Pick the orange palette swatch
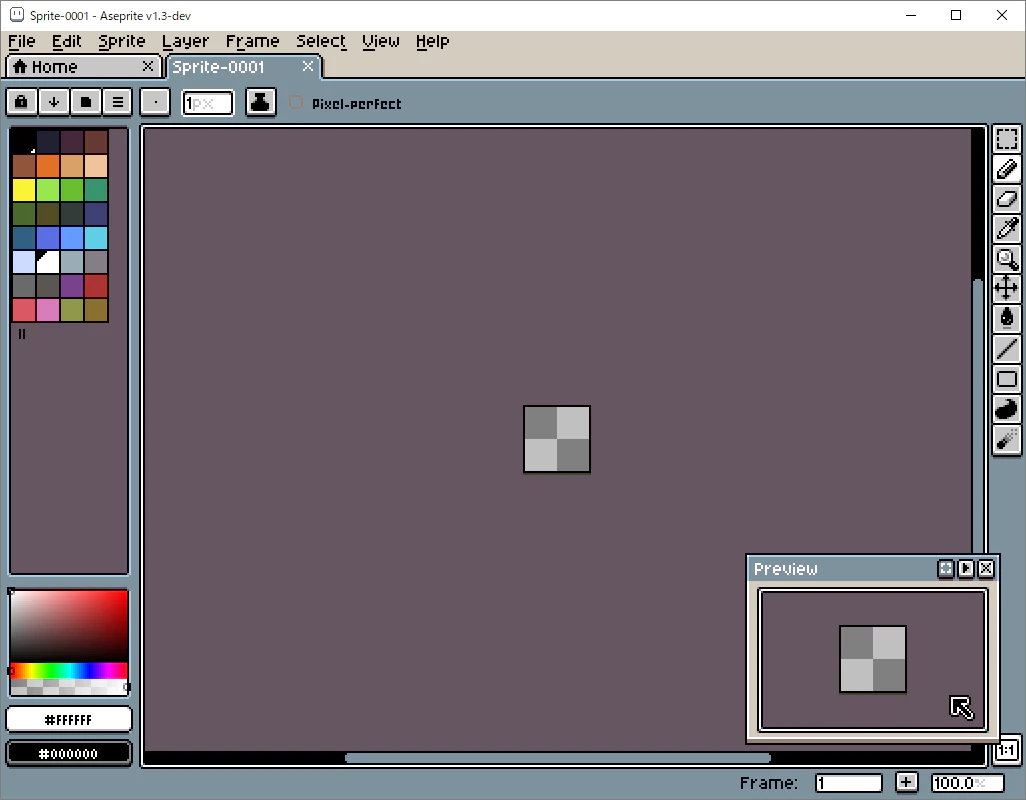This screenshot has width=1026, height=800. [48, 165]
